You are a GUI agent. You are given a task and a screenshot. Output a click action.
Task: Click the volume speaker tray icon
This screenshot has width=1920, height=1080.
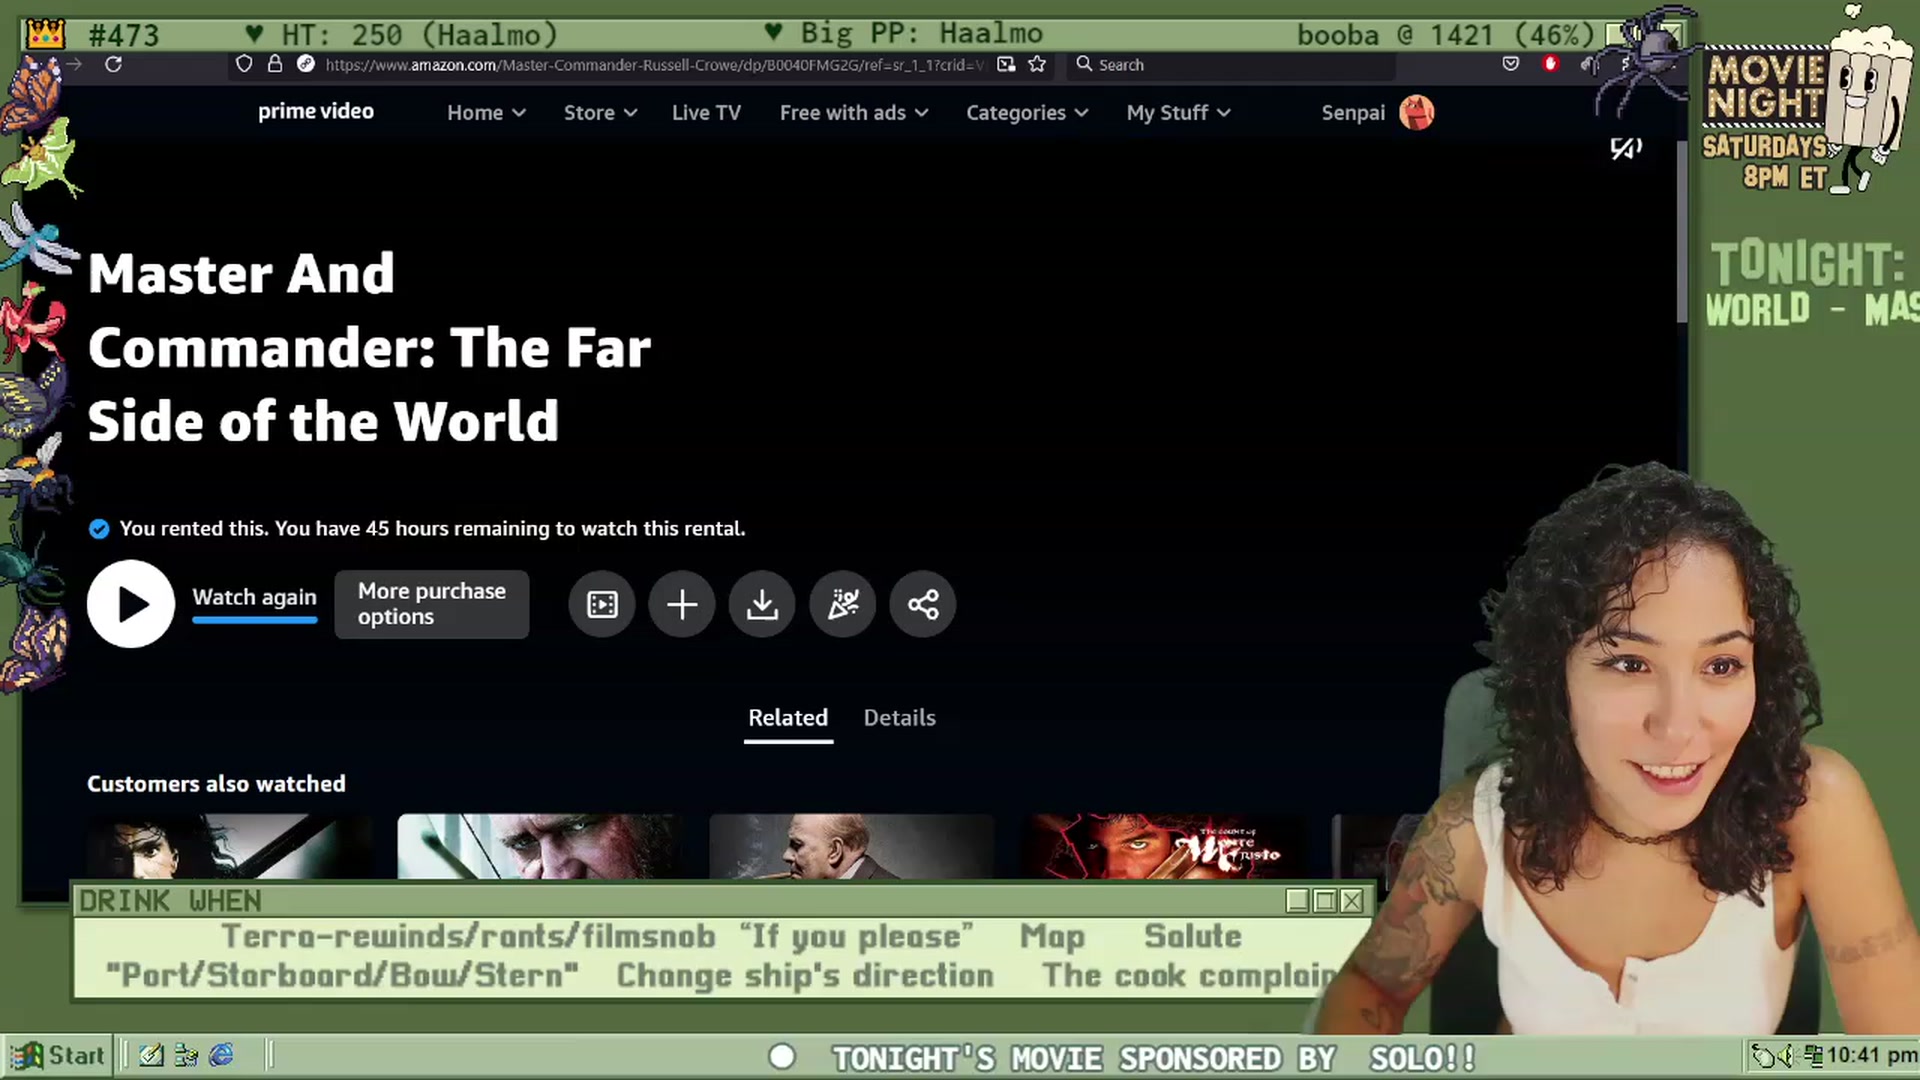pyautogui.click(x=1787, y=1055)
